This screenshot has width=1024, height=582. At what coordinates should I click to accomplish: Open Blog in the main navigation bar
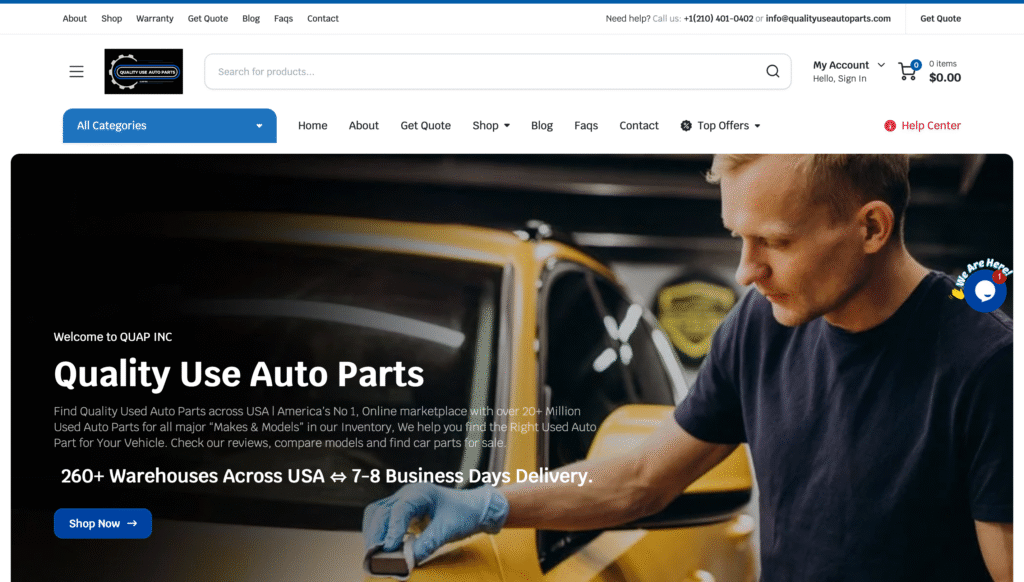coord(542,125)
